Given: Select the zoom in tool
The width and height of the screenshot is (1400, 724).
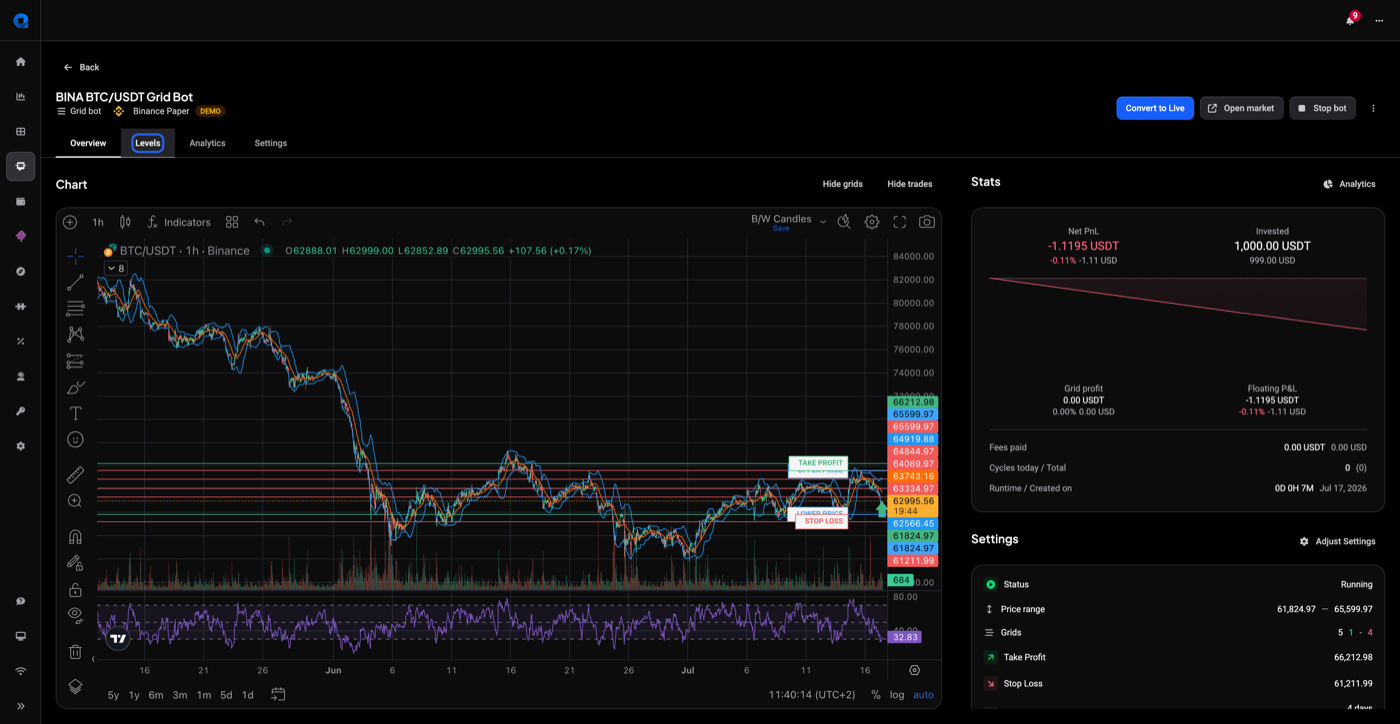Looking at the screenshot, I should 75,501.
